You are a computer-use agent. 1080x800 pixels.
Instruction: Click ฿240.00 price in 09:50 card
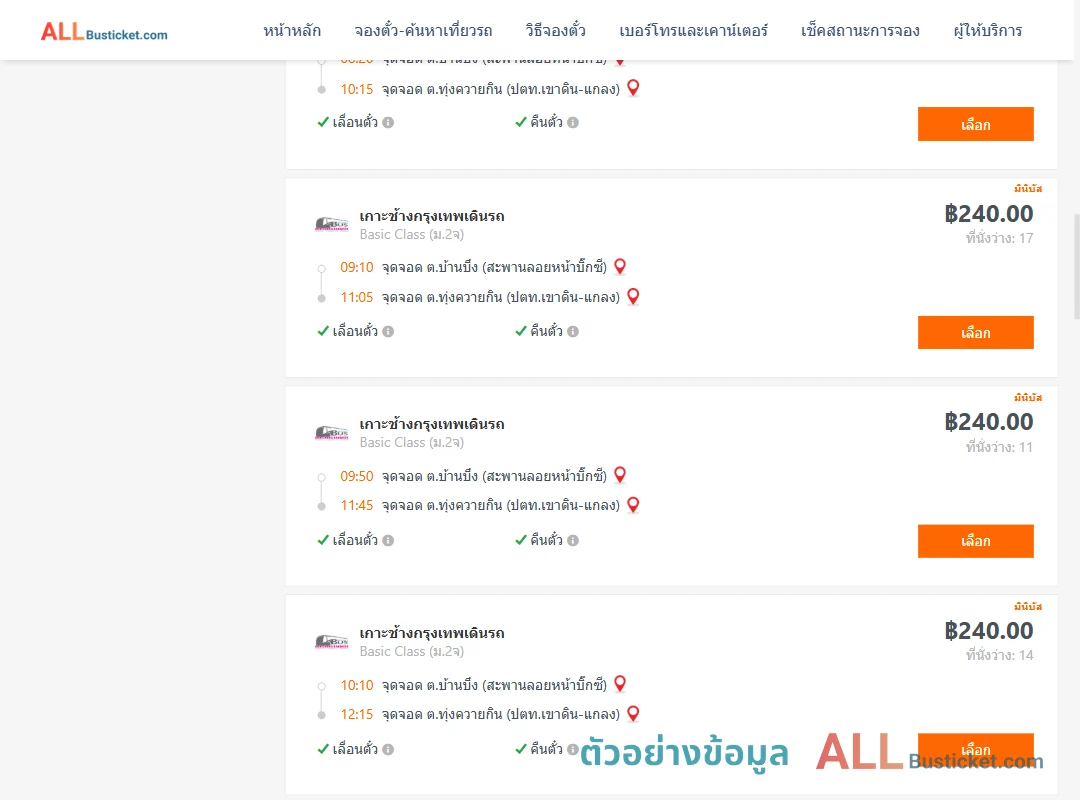(989, 422)
